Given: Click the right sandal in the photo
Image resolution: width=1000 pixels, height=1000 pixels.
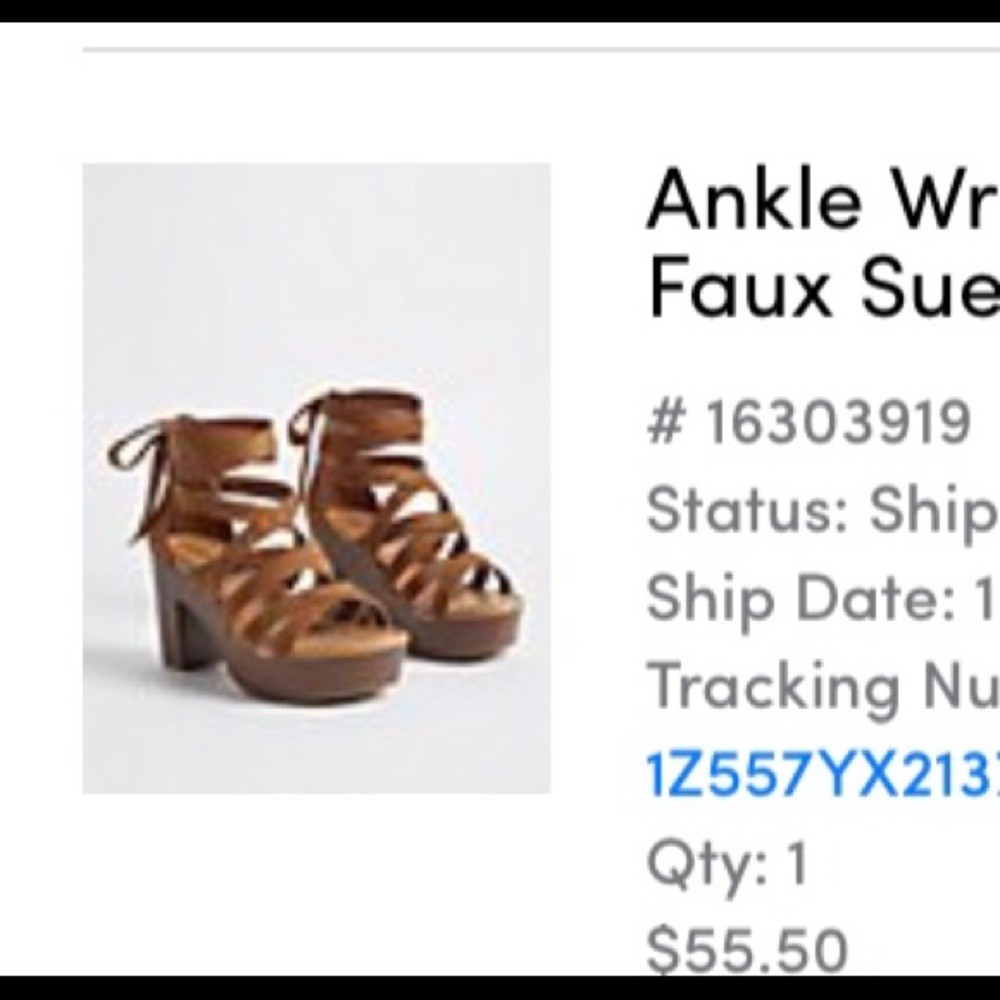Looking at the screenshot, I should (420, 530).
